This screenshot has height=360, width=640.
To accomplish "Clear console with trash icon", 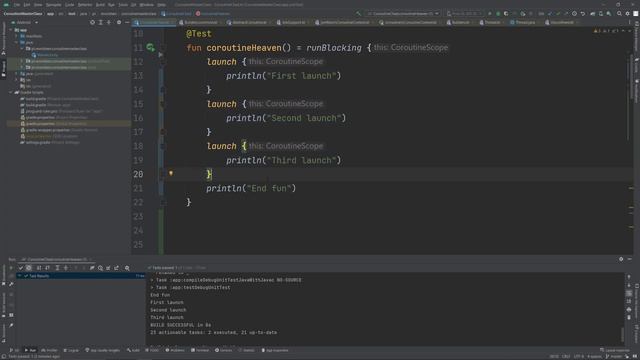I will (x=629, y=317).
